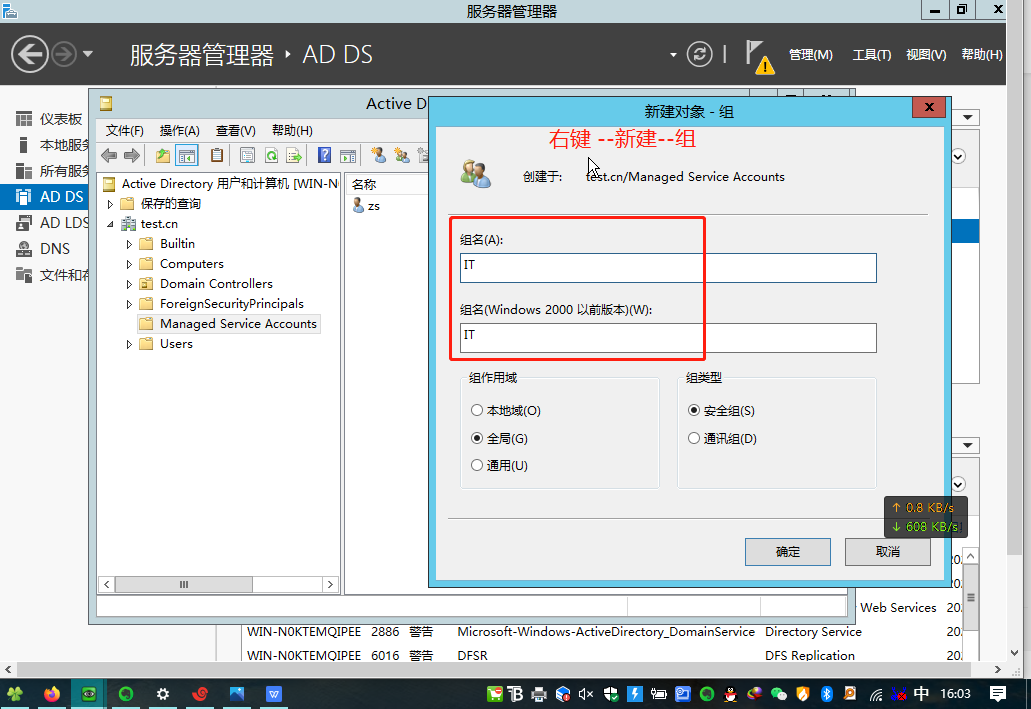Expand the ForeignSecurityPrincipals tree node
1031x709 pixels.
tap(129, 304)
